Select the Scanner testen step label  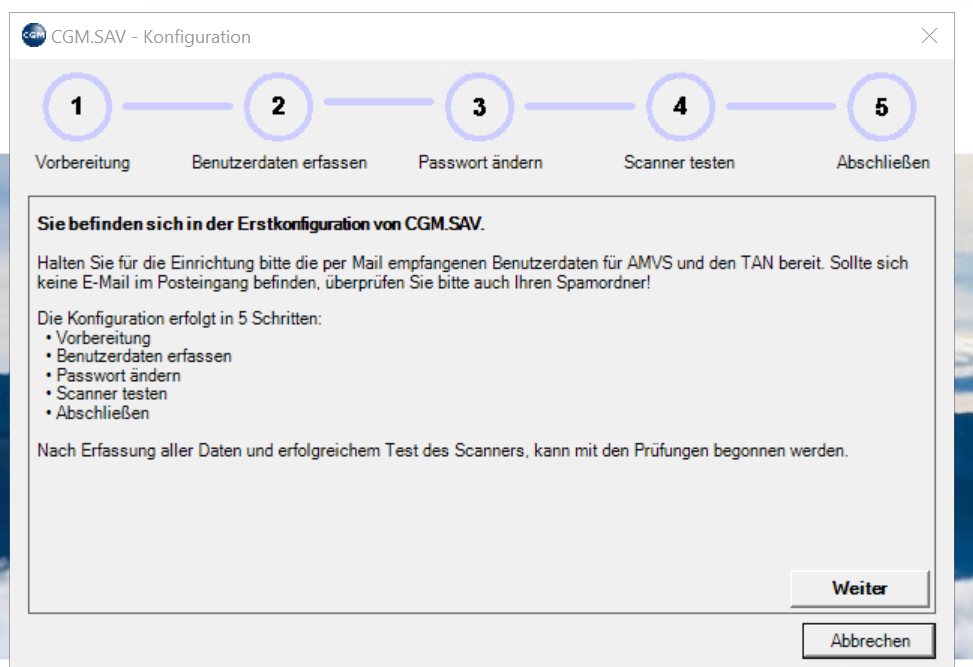[679, 162]
